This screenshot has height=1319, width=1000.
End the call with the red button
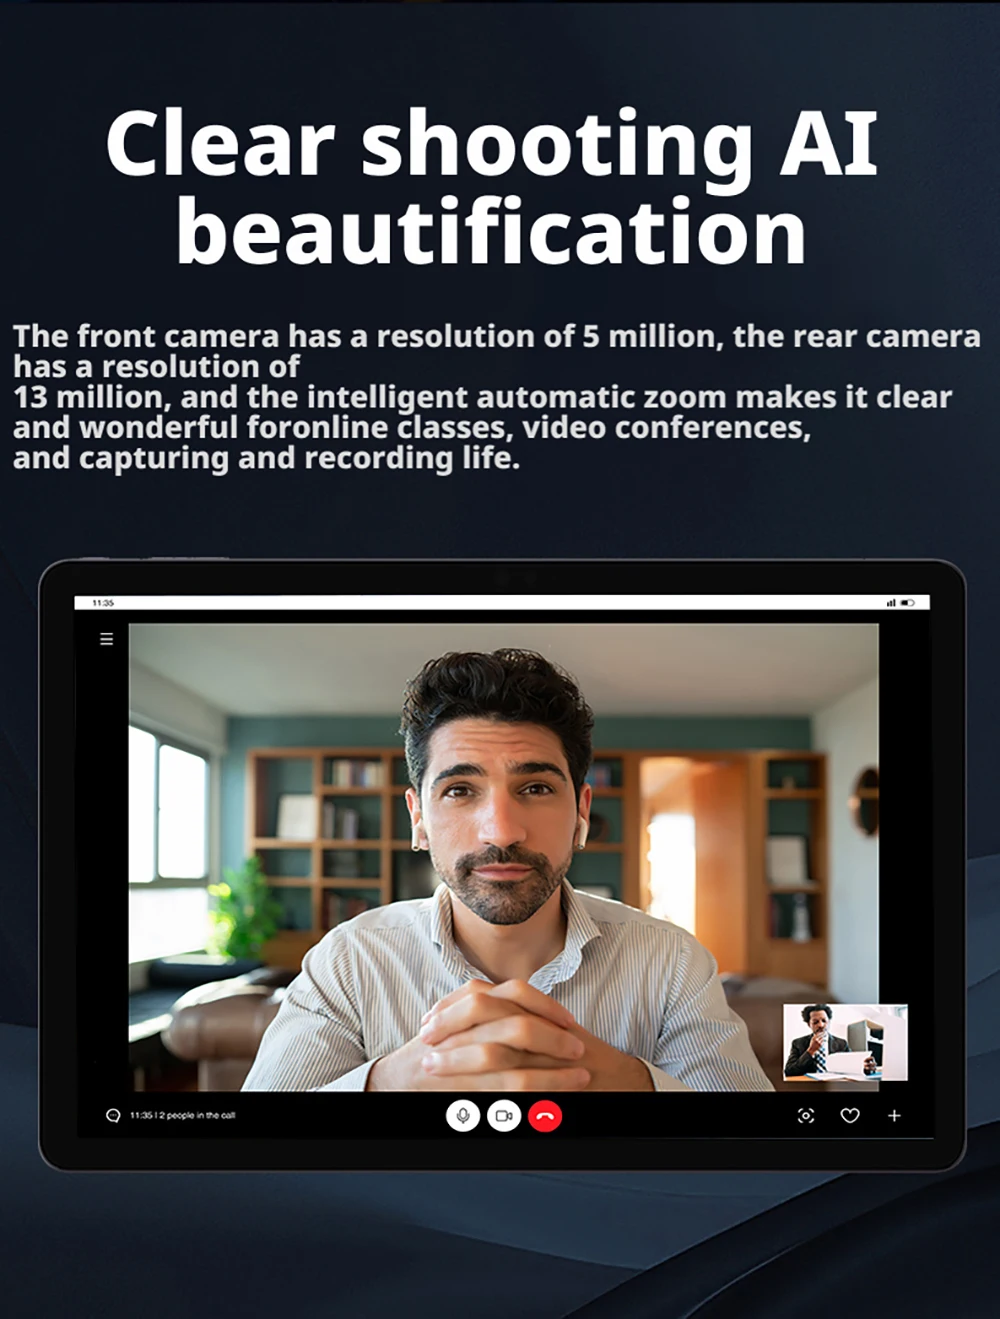(545, 1115)
